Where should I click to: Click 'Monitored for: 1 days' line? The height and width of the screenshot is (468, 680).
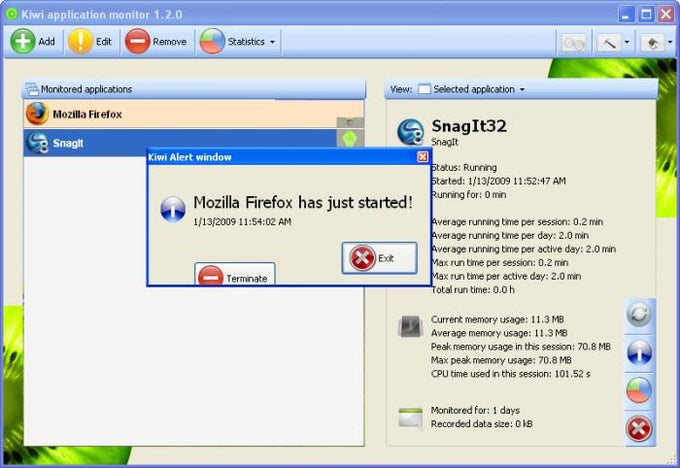[x=475, y=410]
